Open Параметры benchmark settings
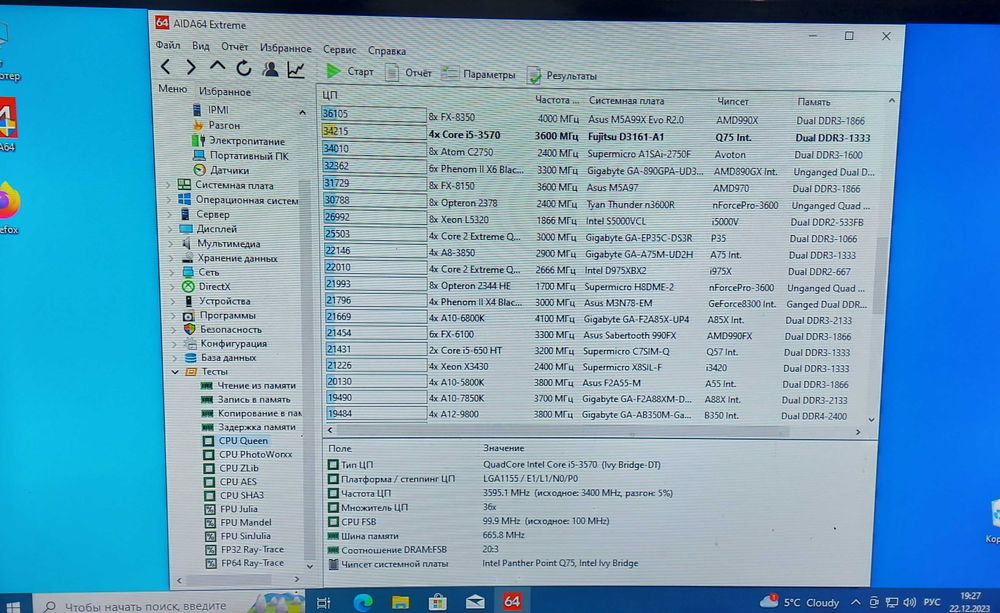 click(x=479, y=74)
